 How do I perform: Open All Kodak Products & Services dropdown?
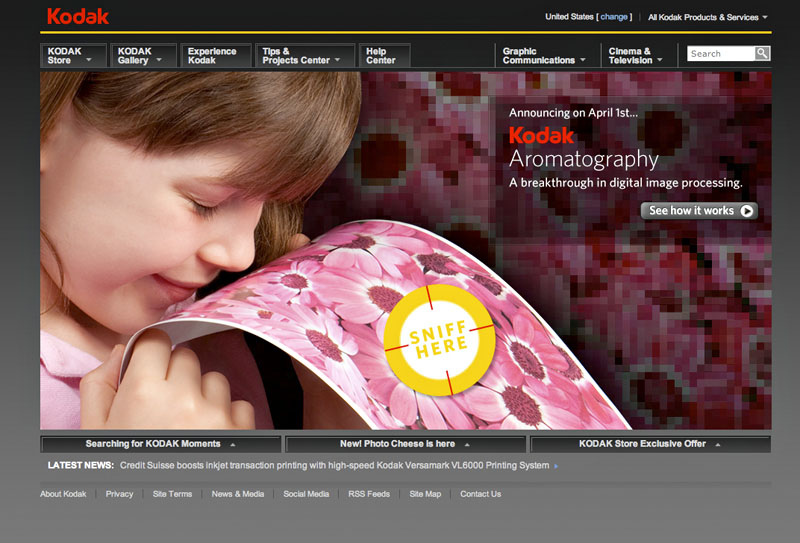707,17
